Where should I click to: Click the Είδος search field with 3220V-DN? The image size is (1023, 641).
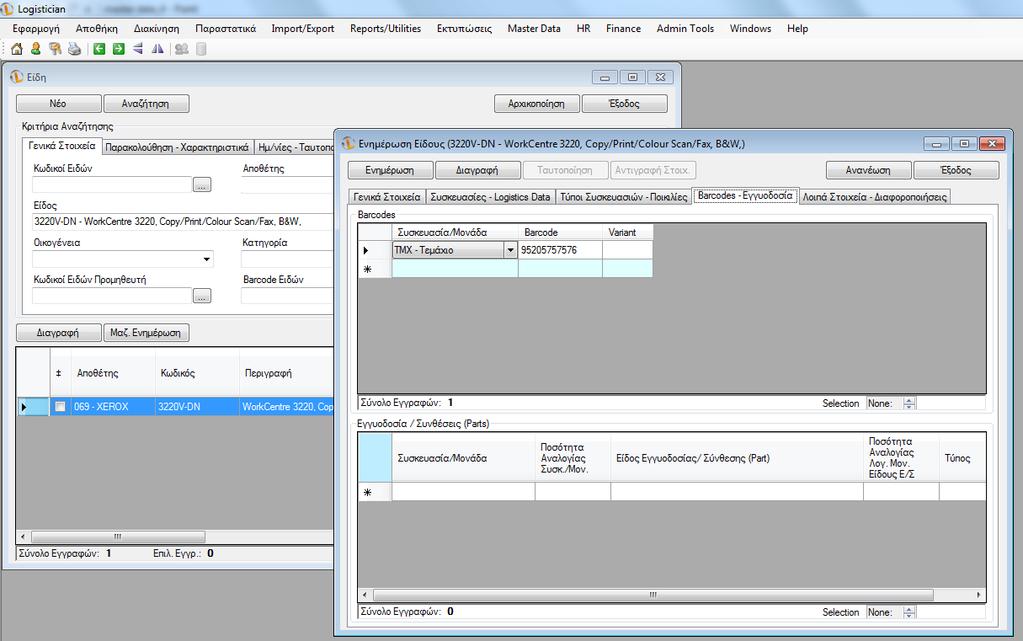tap(182, 222)
